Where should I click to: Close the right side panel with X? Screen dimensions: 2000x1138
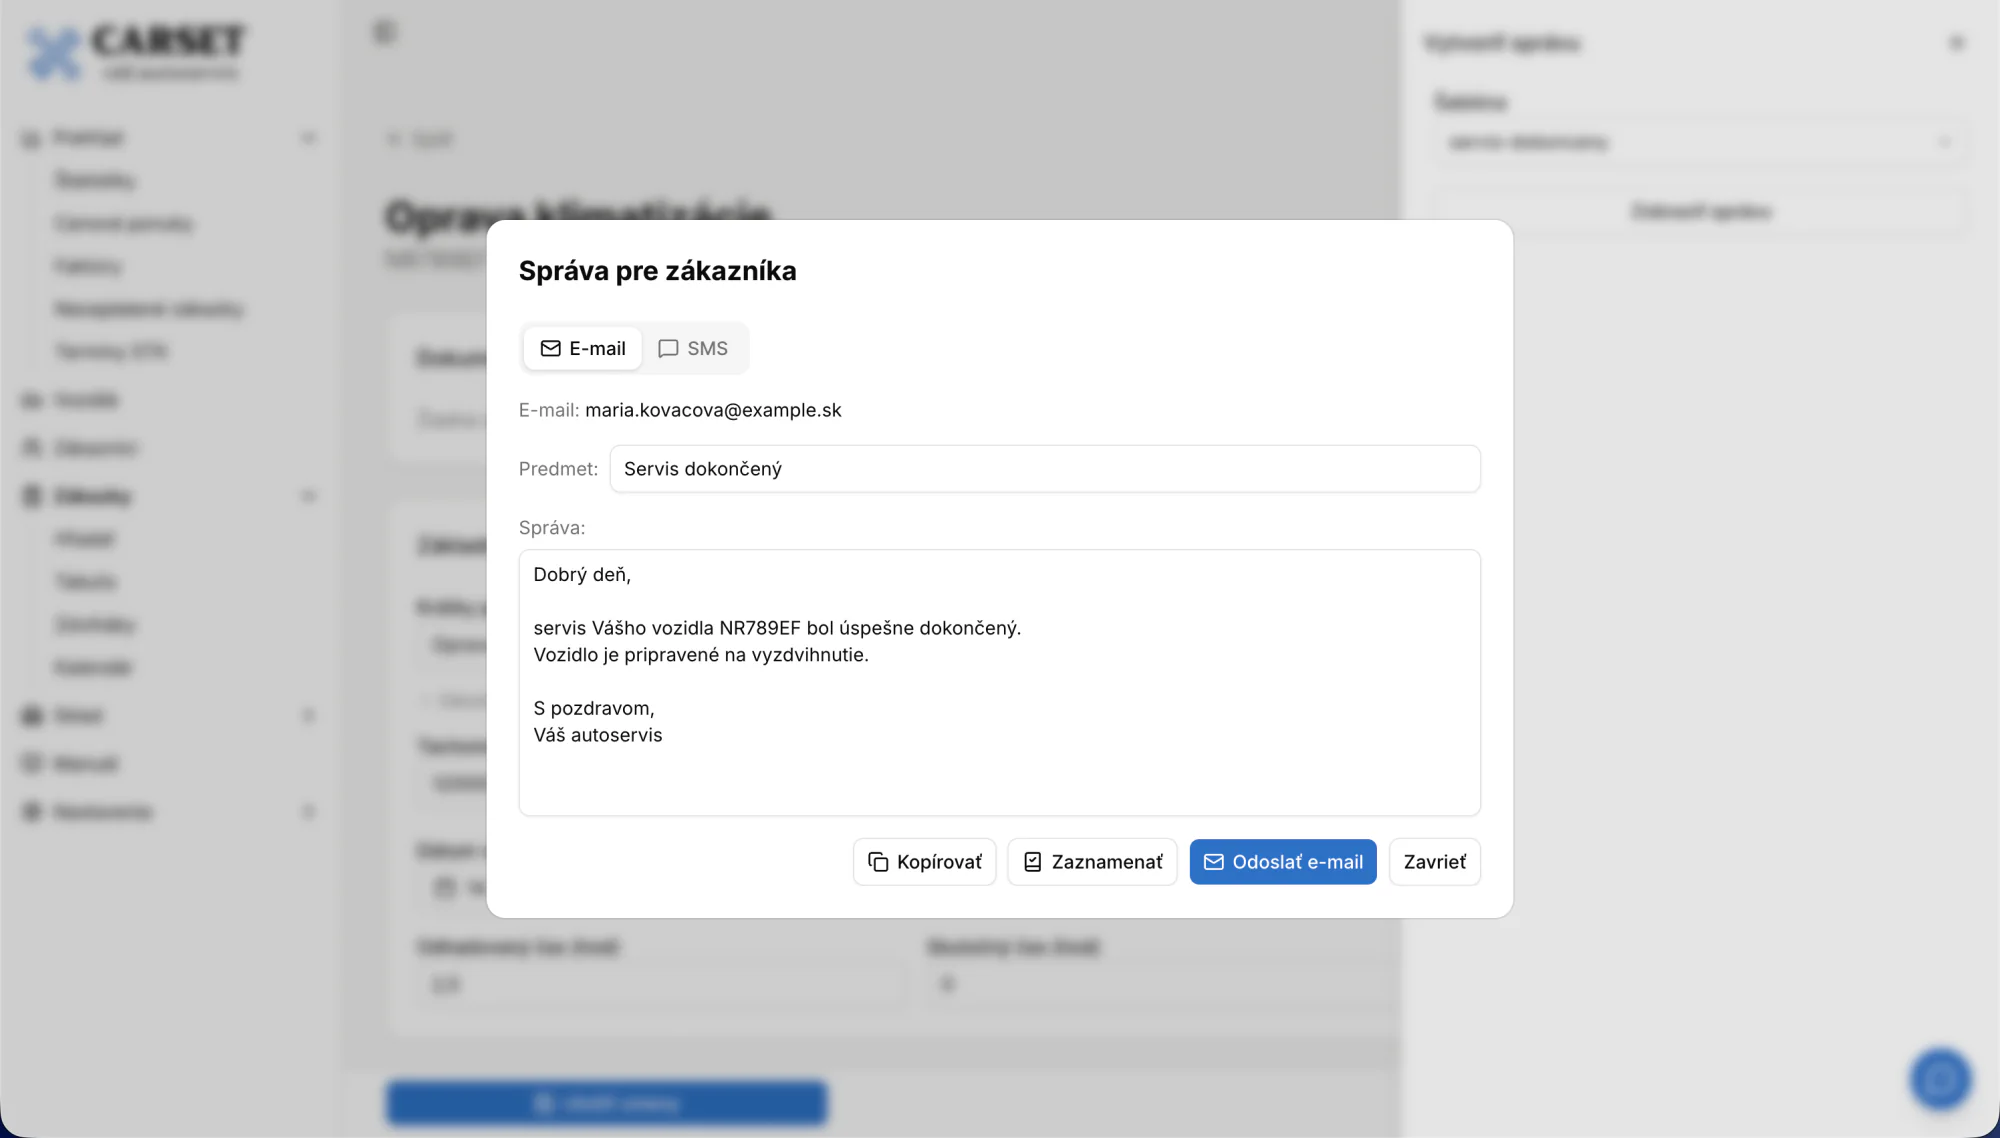pyautogui.click(x=1957, y=43)
